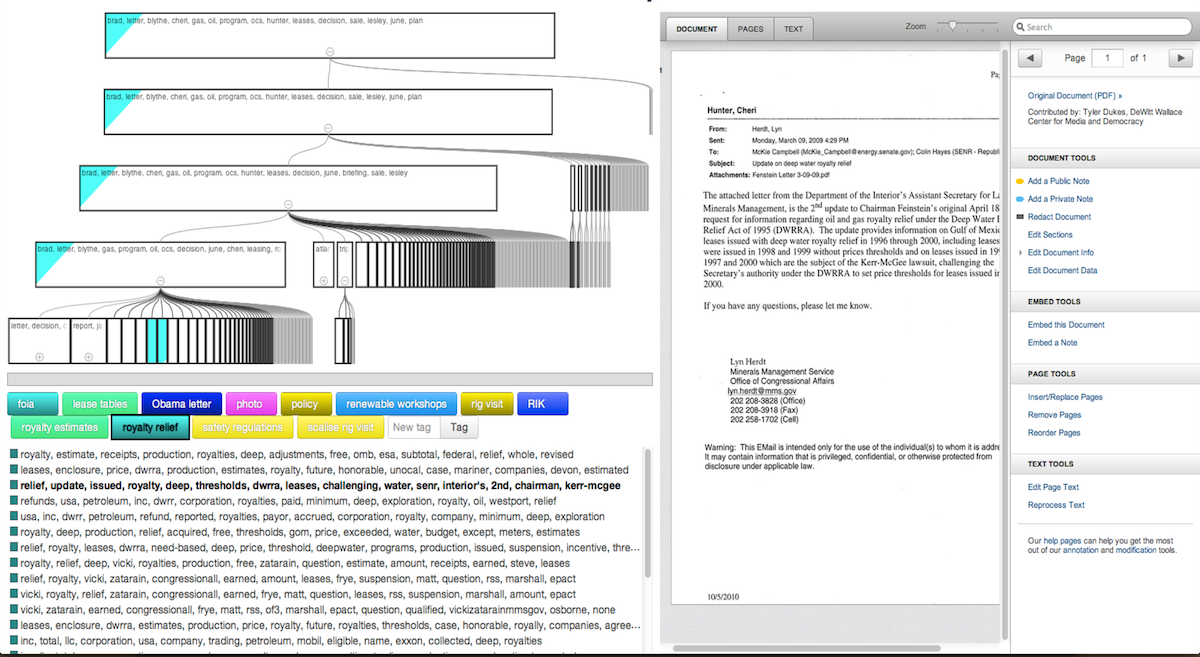Select the policy tag

pyautogui.click(x=305, y=404)
